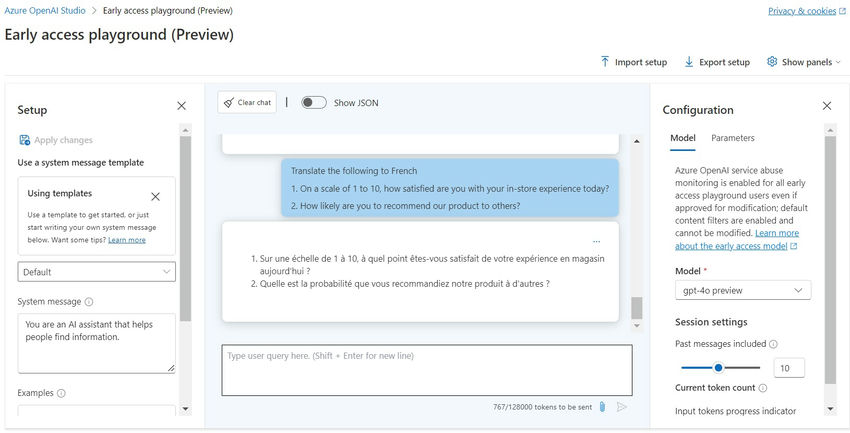Click the Apply changes icon
This screenshot has width=850, height=433.
(25, 140)
